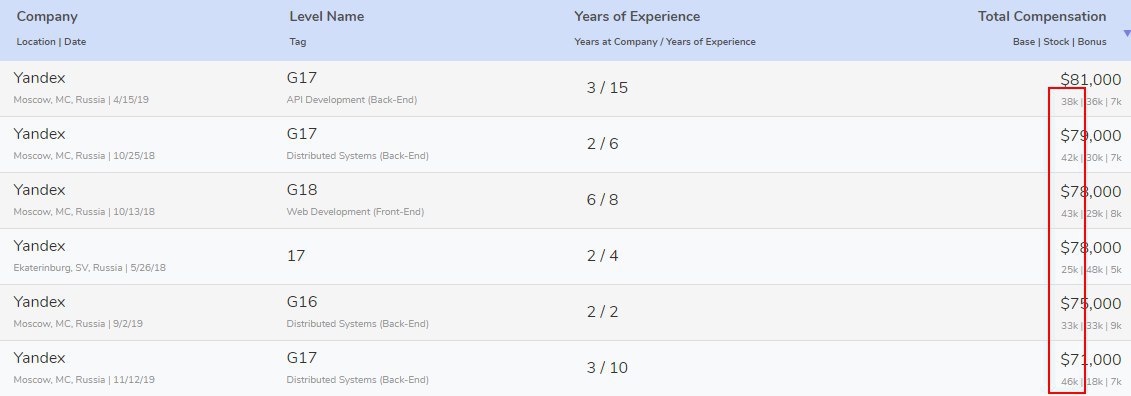Sort by Total Compensation column header

[1042, 17]
